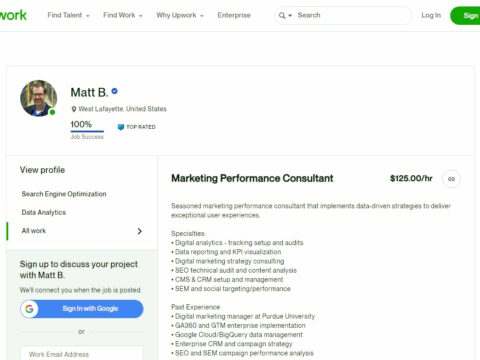
Task: Click Sign in with Google button
Action: coord(82,309)
